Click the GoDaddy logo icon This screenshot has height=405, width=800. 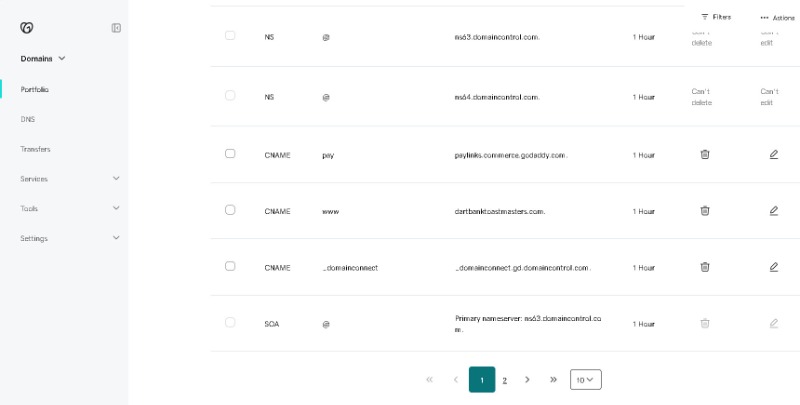pos(27,28)
